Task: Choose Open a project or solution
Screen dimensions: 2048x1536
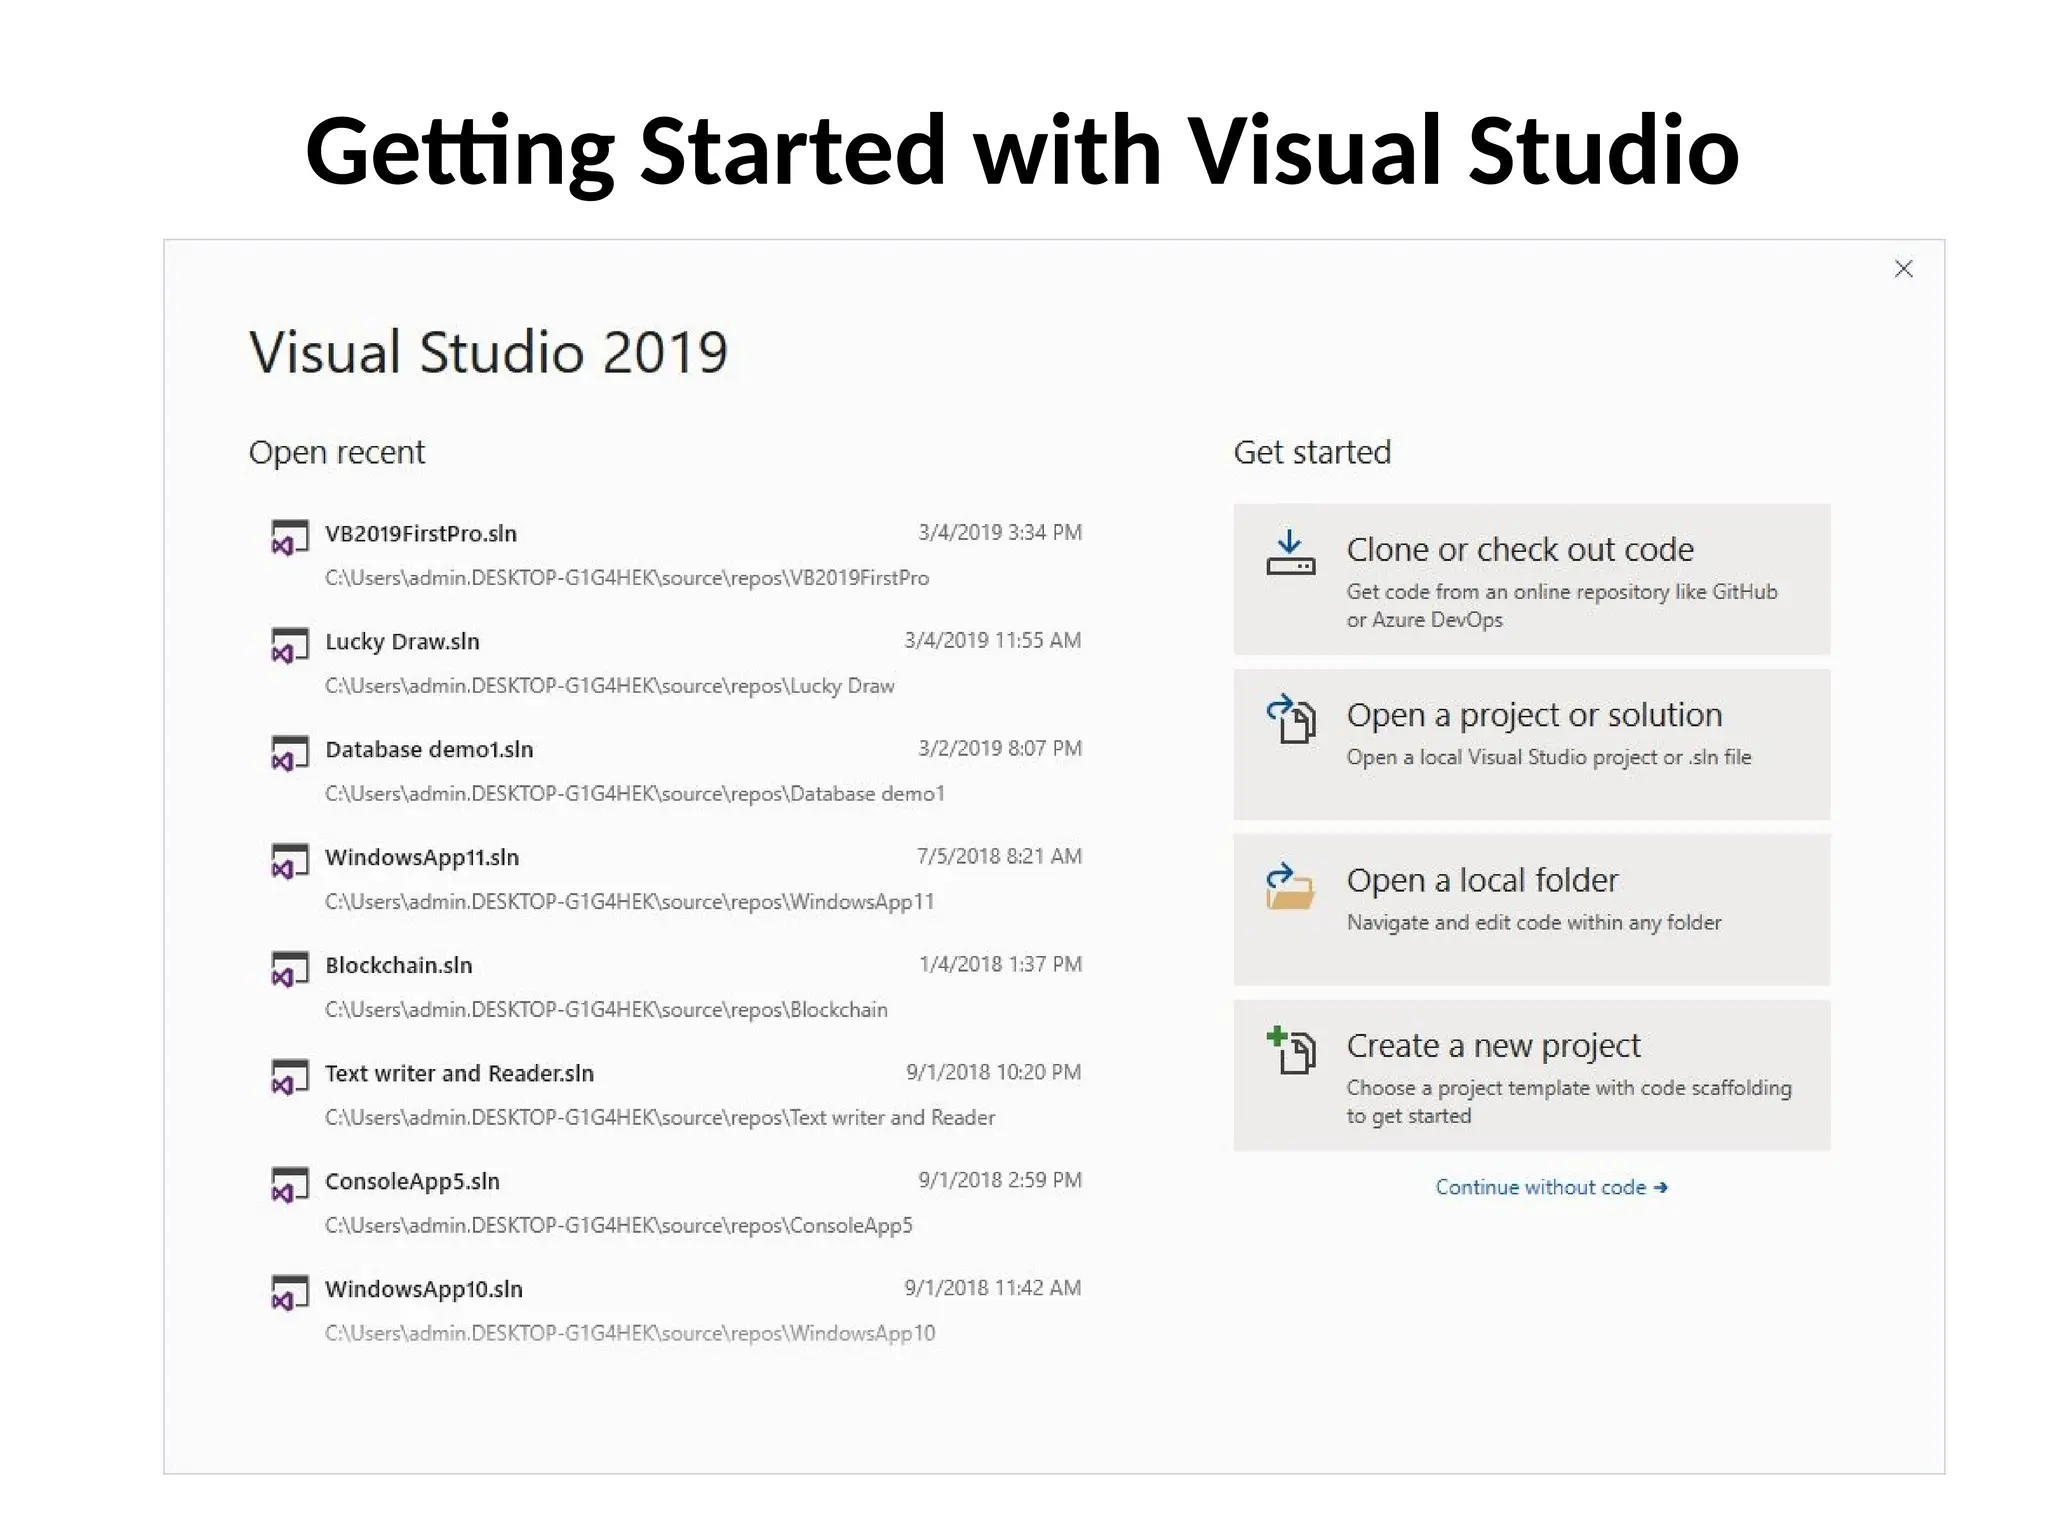Action: click(x=1533, y=715)
